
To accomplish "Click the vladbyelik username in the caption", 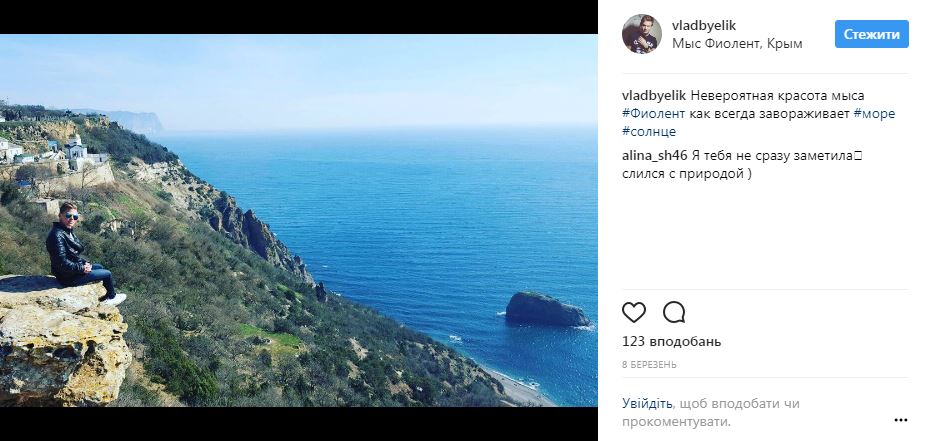I will [654, 95].
